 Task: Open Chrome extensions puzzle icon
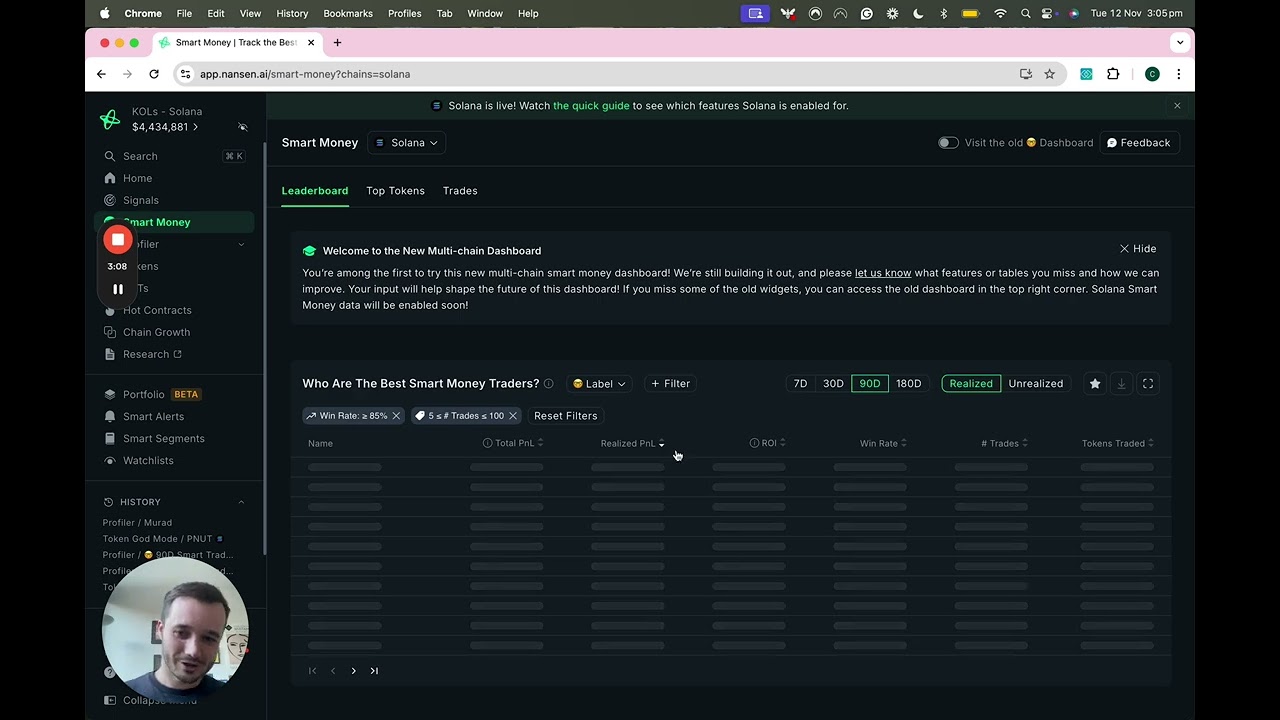tap(1113, 74)
